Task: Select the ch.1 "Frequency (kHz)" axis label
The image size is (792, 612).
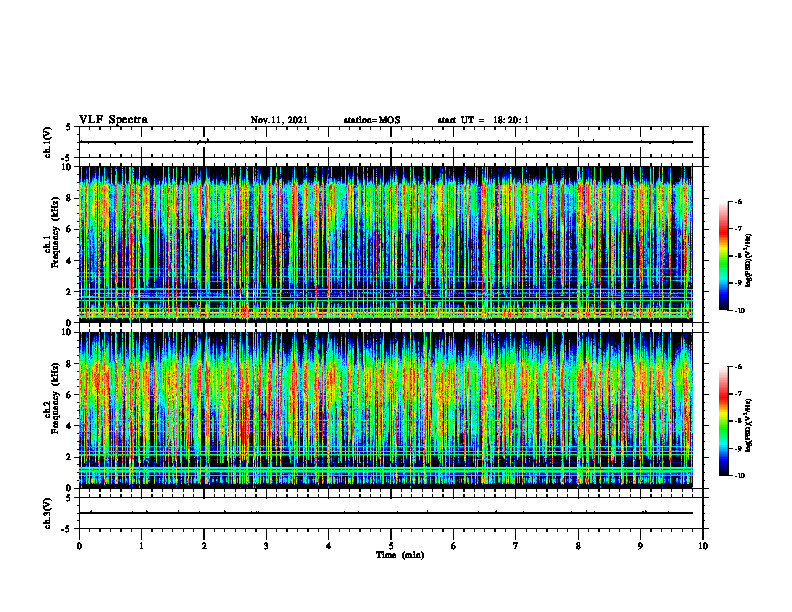Action: click(55, 232)
